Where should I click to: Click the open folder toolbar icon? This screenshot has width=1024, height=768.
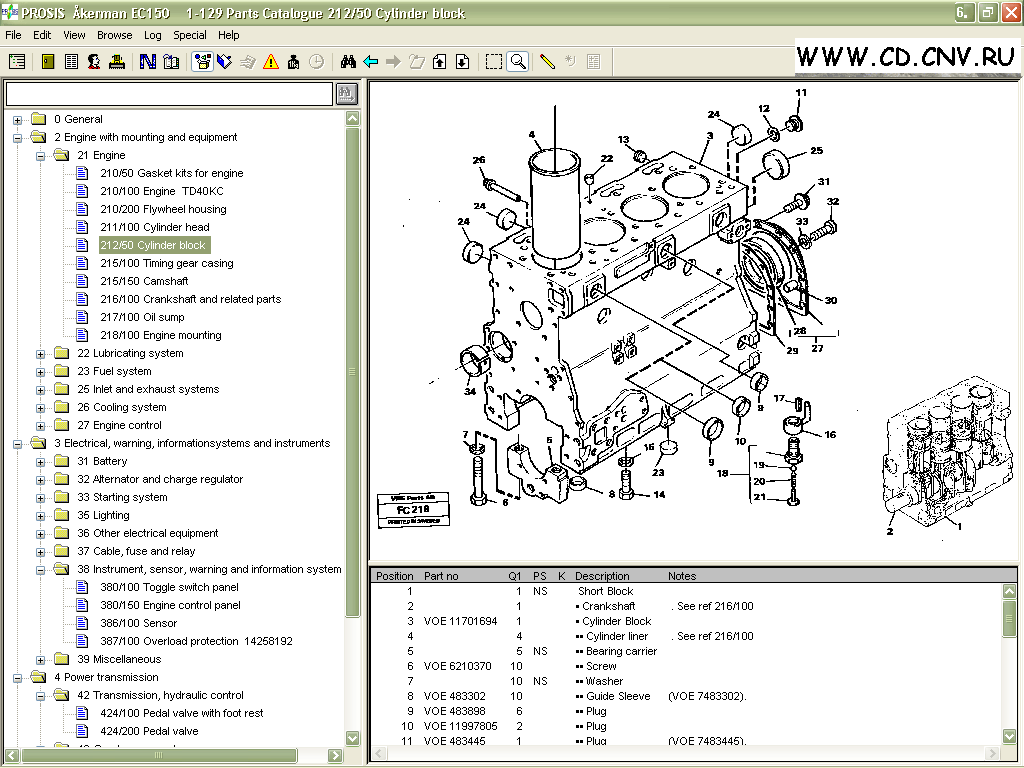point(417,62)
